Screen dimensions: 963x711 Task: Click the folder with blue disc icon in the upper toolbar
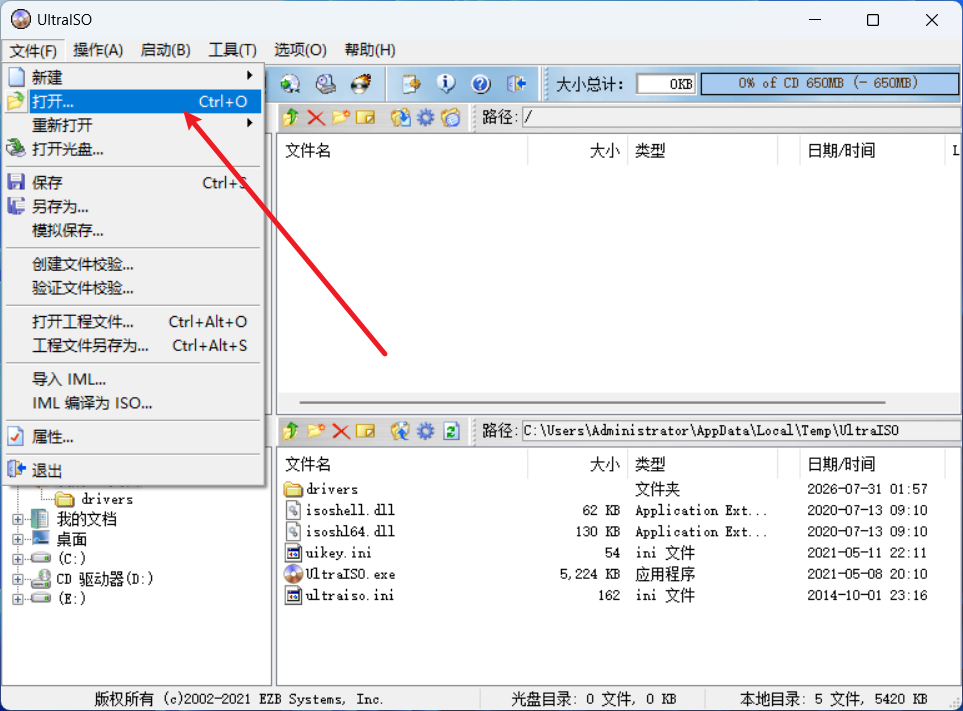point(450,117)
